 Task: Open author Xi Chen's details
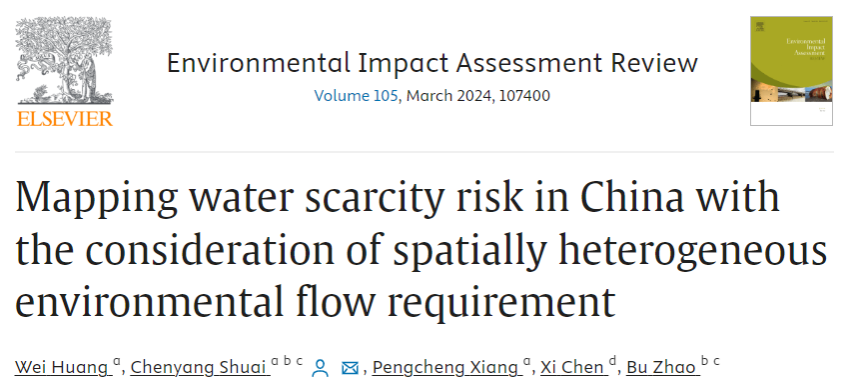571,368
